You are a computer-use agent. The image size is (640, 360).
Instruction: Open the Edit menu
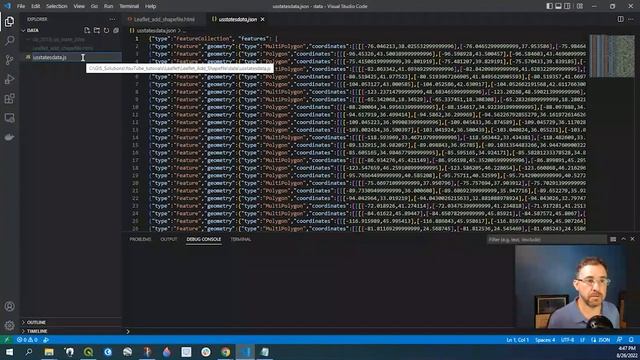(x=36, y=6)
